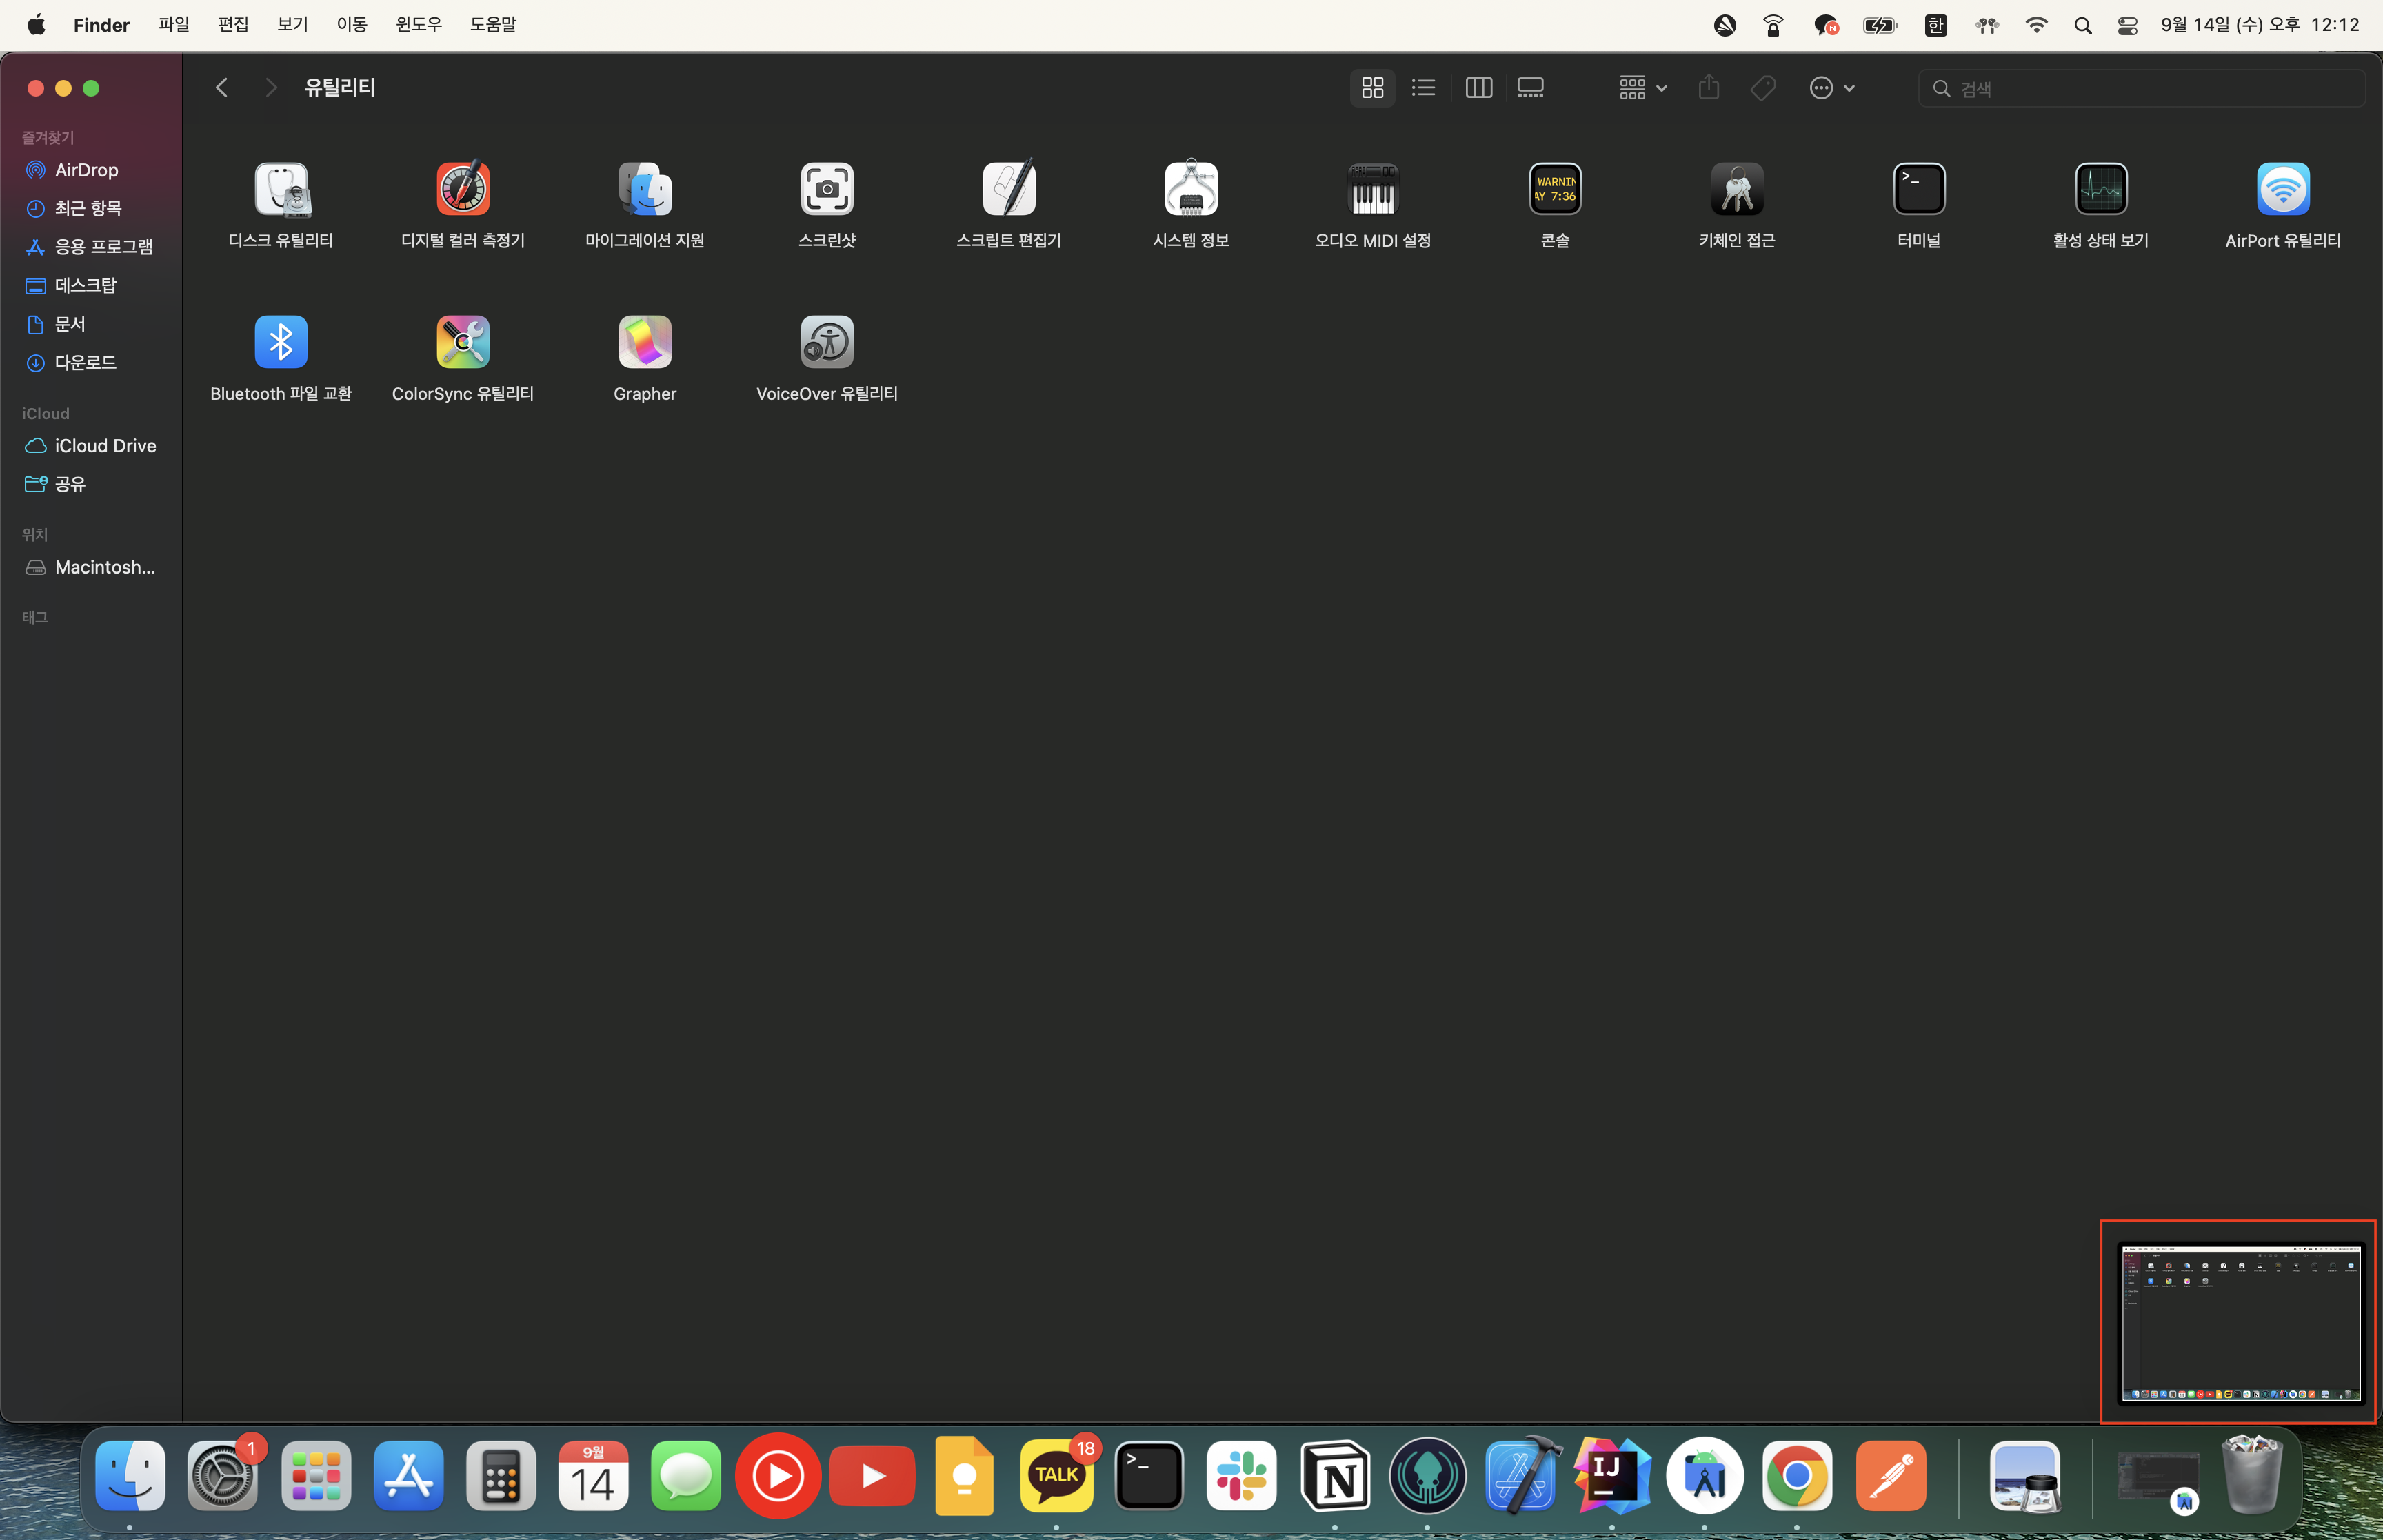Select the Bluetooth 파일 교환 icon
2383x1540 pixels.
coord(281,343)
